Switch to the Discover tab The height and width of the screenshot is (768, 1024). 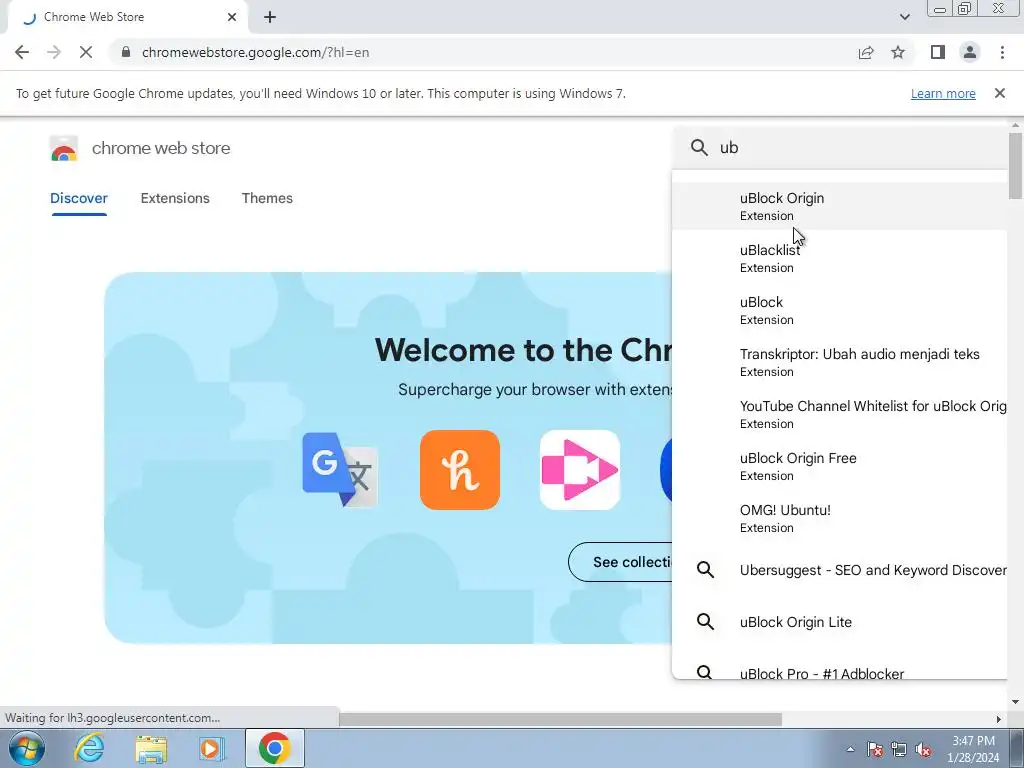(x=78, y=198)
